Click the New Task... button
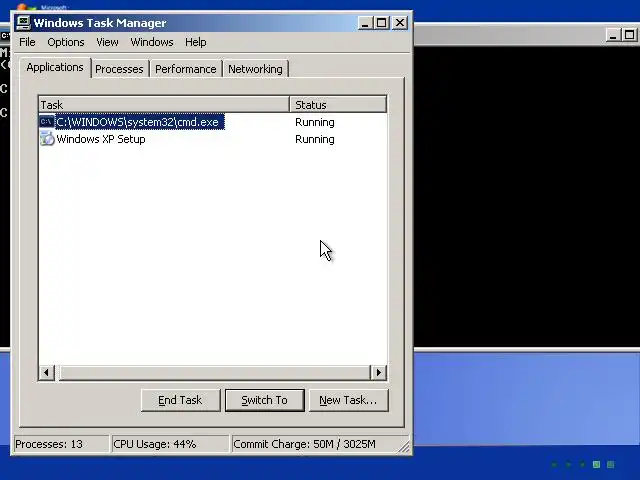The image size is (640, 480). coord(348,400)
